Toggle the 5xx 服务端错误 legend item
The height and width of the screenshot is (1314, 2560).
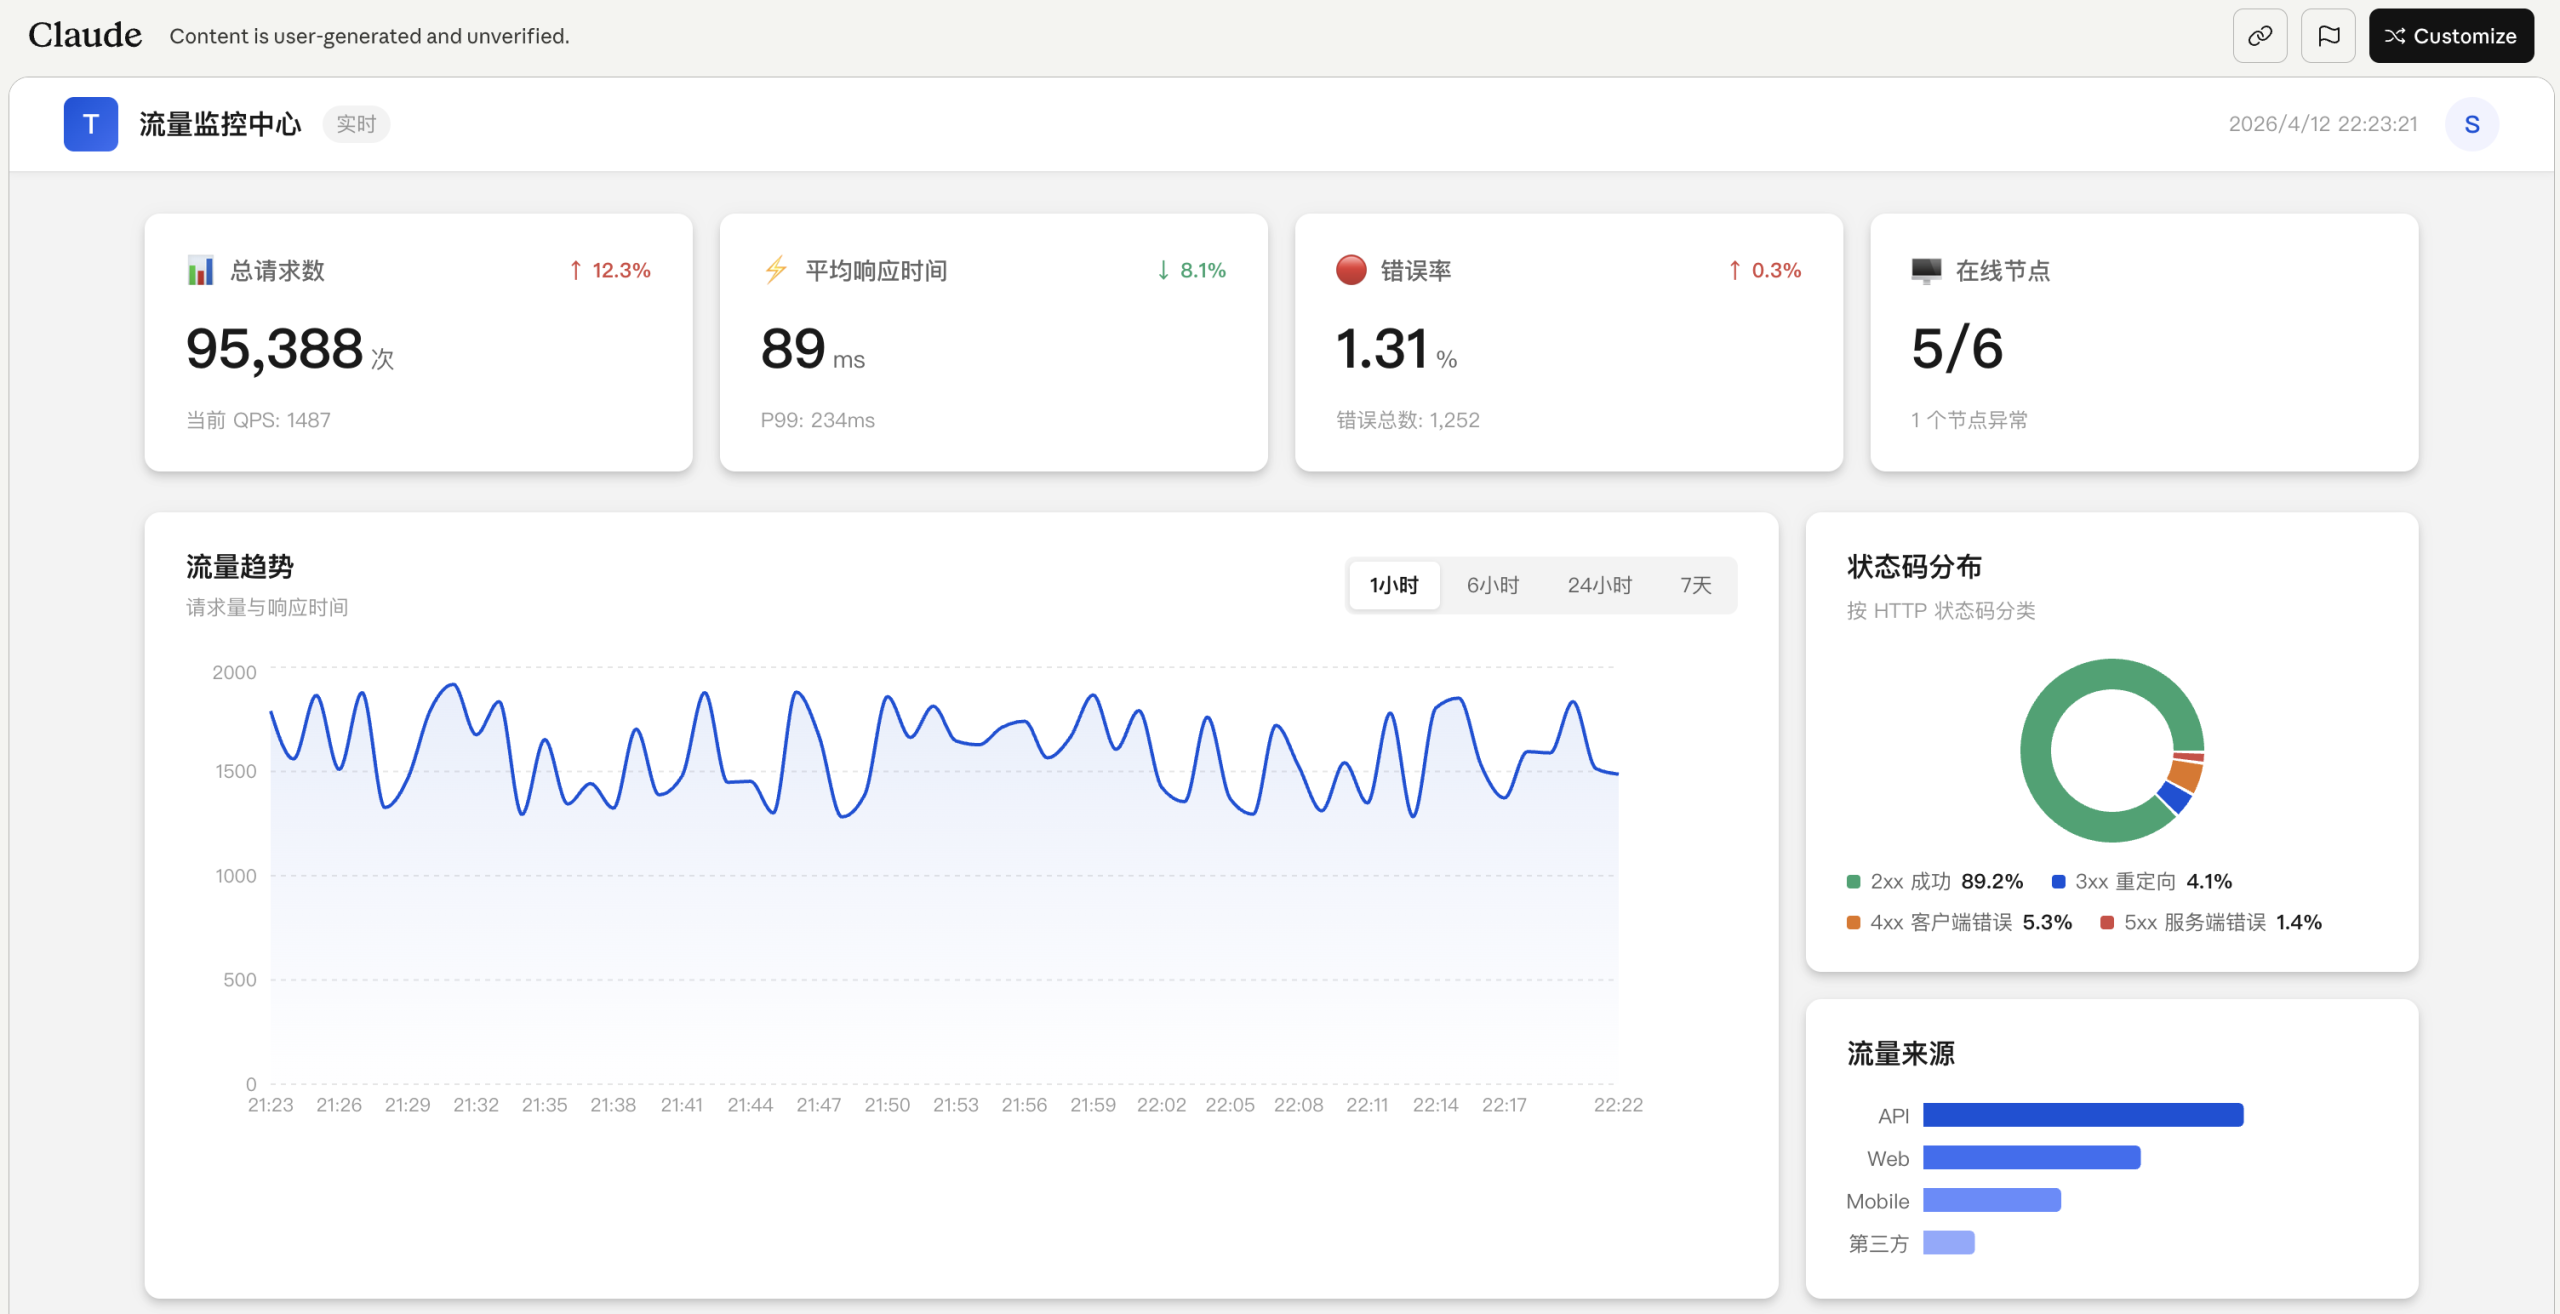point(2211,922)
